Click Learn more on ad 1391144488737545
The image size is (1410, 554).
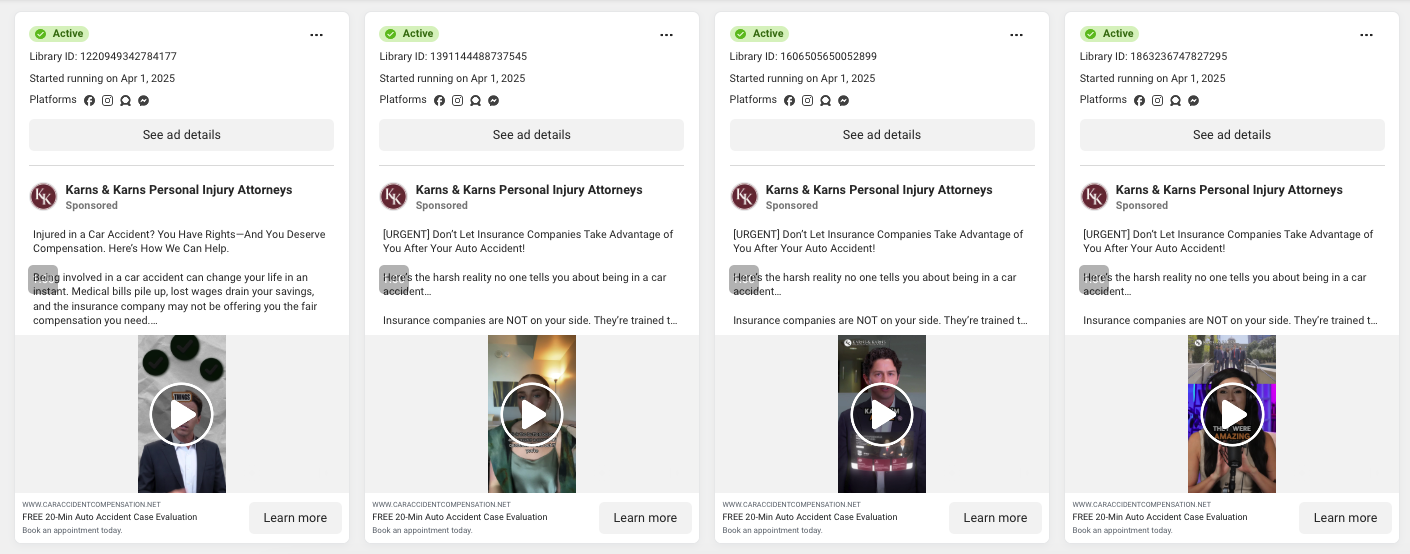point(645,518)
